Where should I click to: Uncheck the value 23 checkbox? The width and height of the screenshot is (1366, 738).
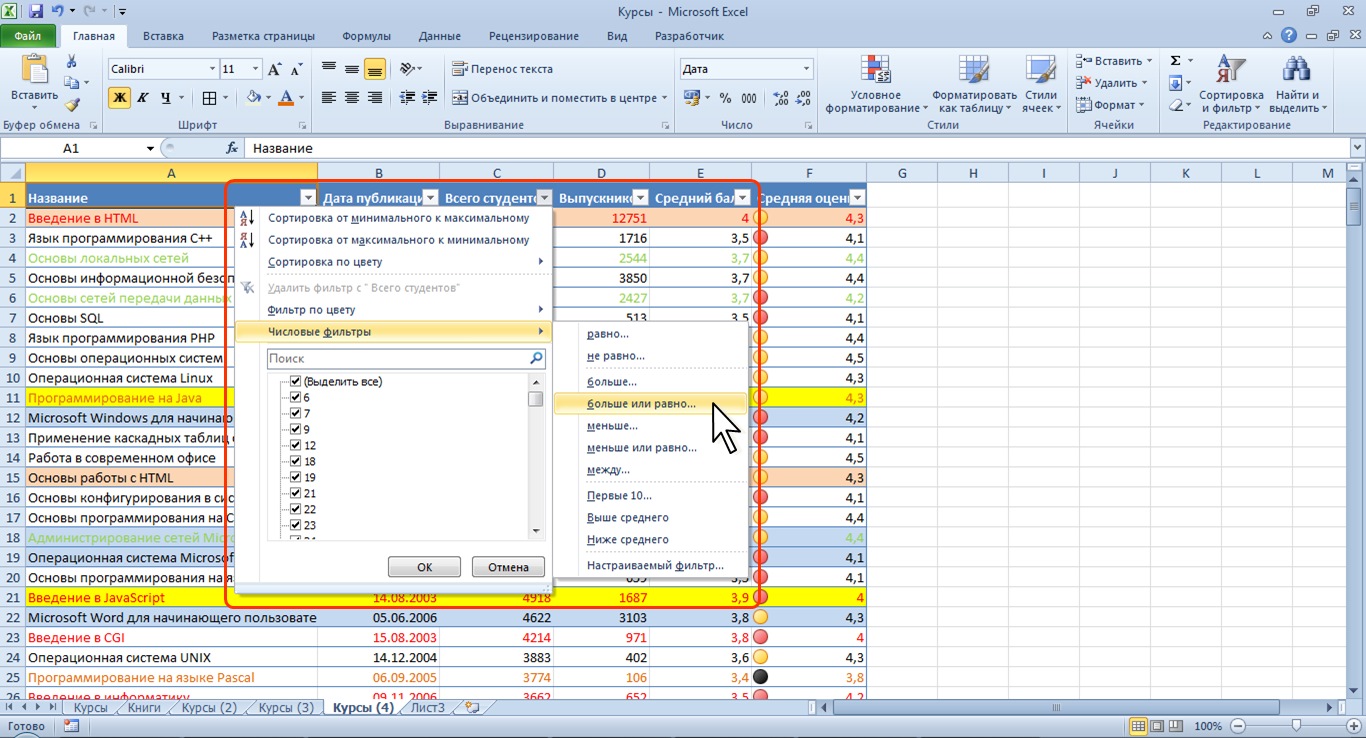point(295,525)
